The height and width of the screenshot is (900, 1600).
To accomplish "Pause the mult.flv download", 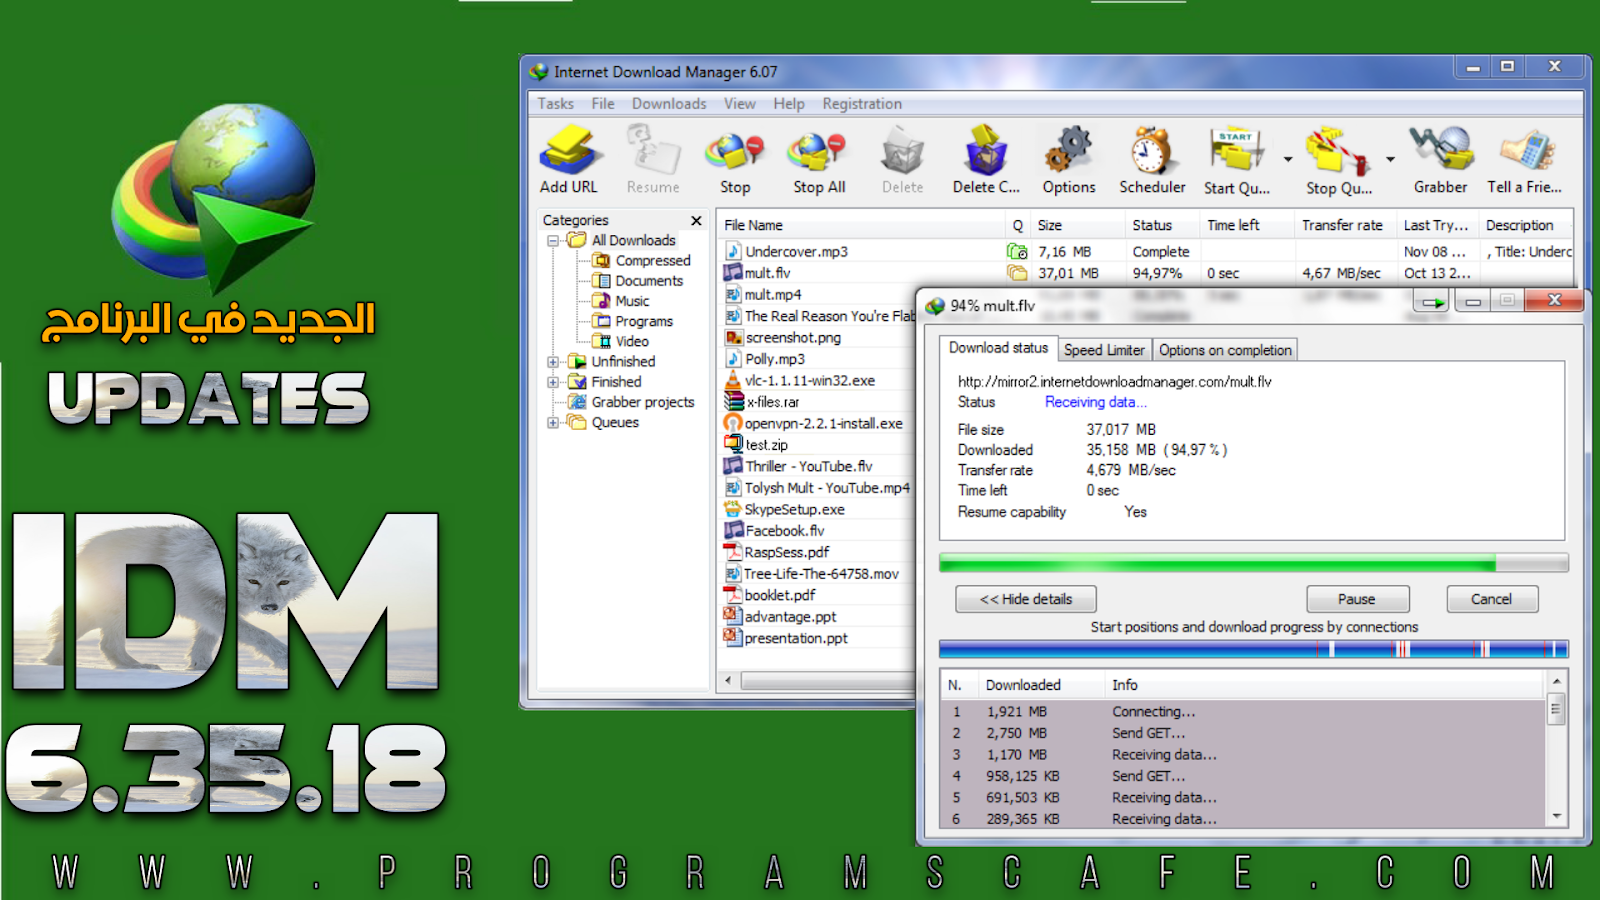I will 1357,599.
